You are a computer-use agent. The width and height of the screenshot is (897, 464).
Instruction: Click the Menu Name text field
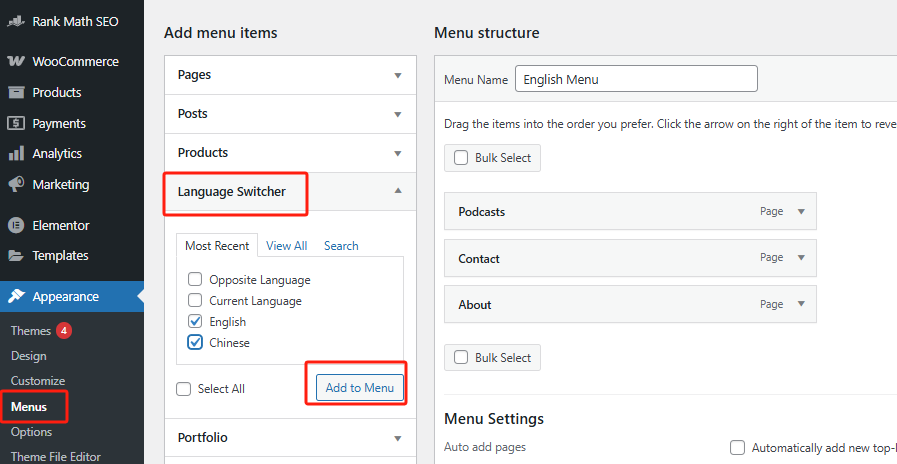point(636,79)
